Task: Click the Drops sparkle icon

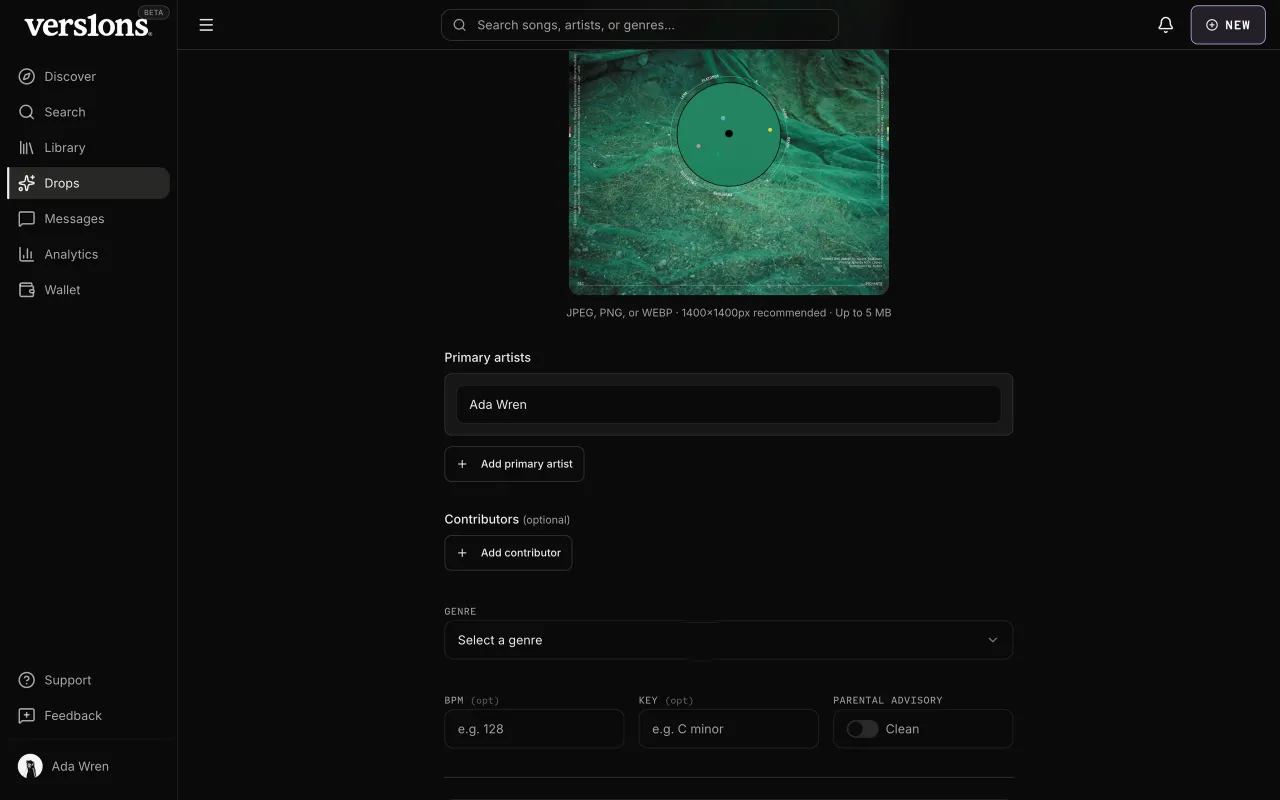Action: [27, 183]
